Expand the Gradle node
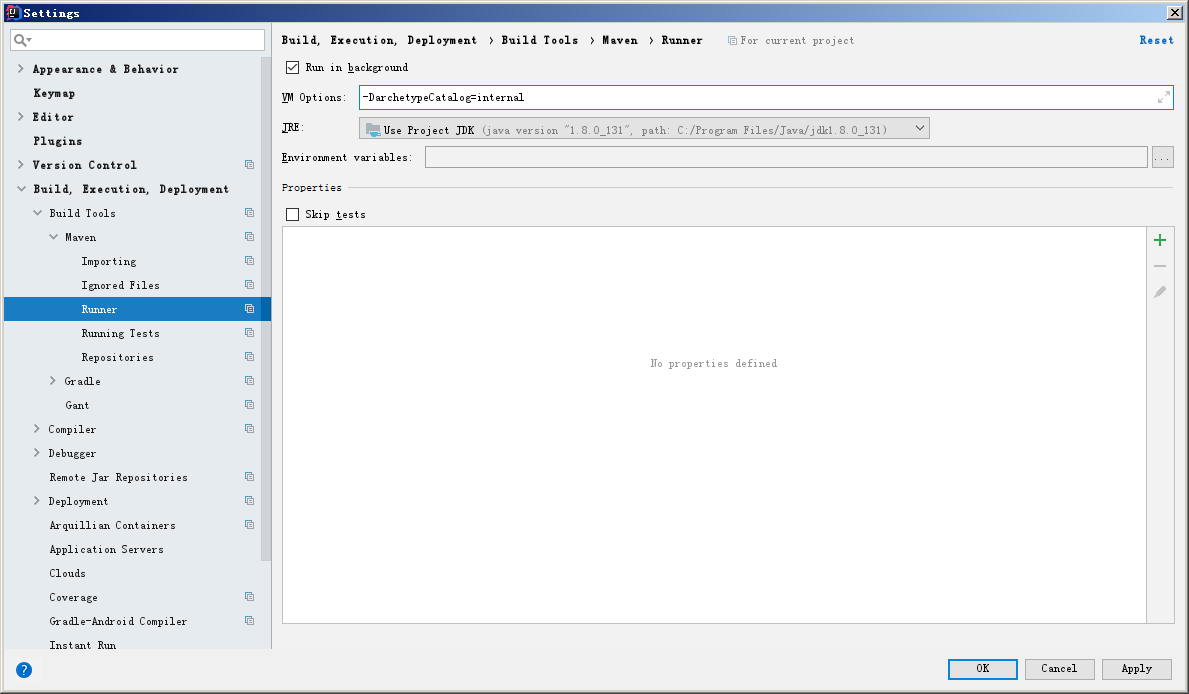This screenshot has width=1189, height=694. (x=53, y=381)
